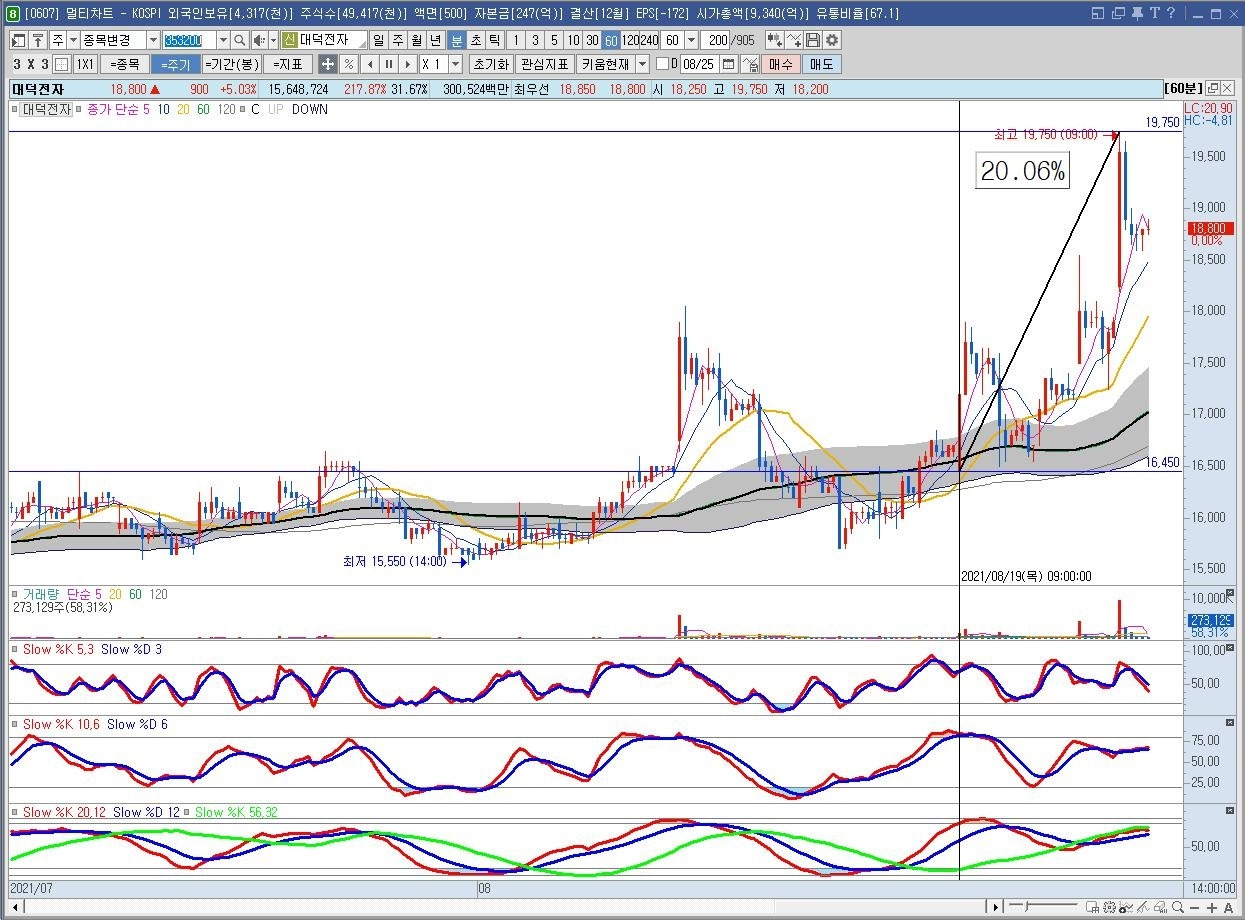Select the =종목 tab
1245x920 pixels.
point(125,64)
